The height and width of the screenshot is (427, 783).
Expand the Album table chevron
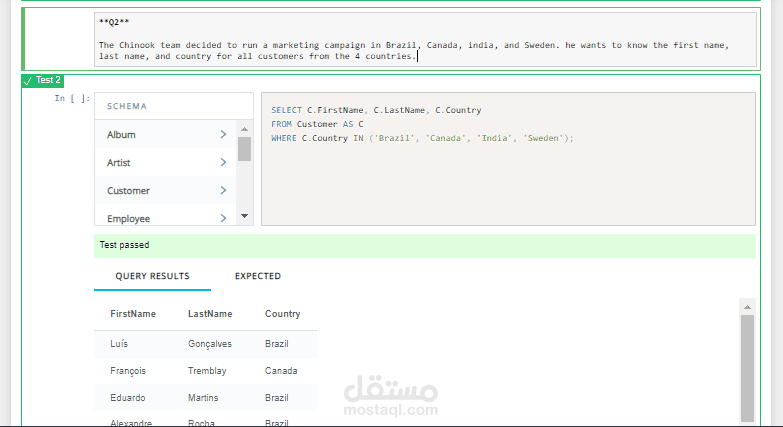click(x=223, y=134)
